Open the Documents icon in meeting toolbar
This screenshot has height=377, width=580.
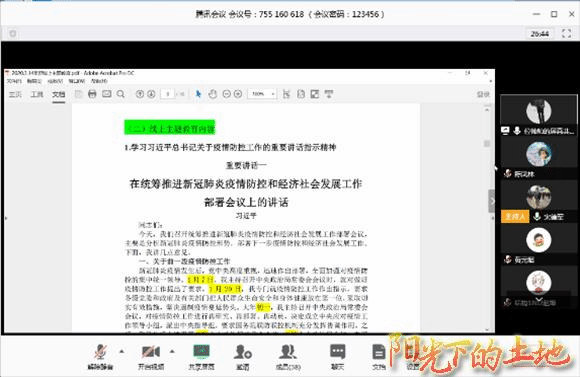[x=379, y=356]
